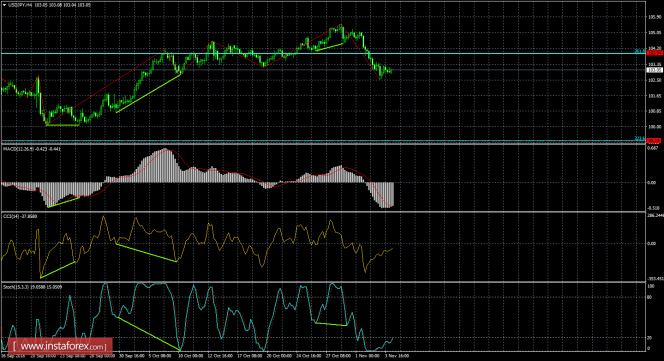Click the 105.90 price scale label
The image size is (664, 361).
click(x=654, y=17)
